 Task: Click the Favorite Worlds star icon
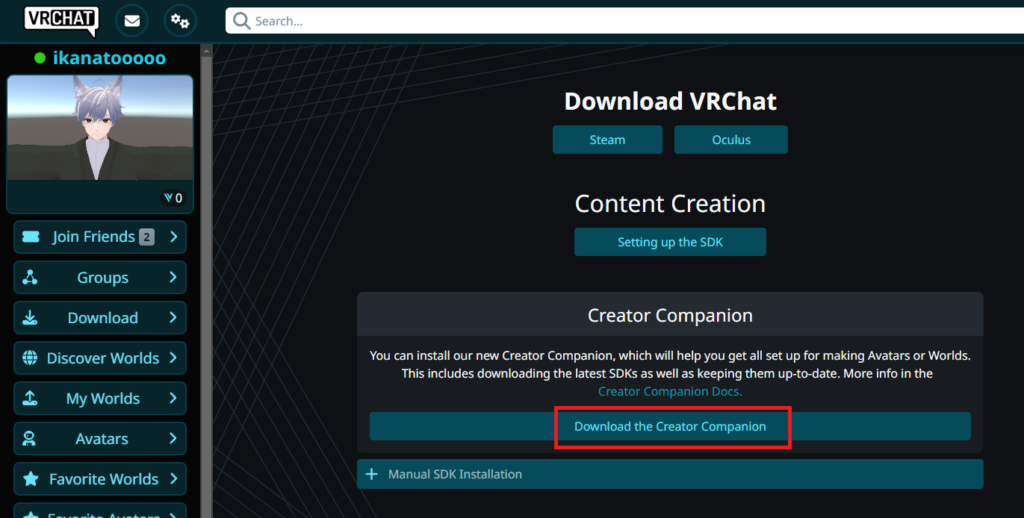coord(31,479)
